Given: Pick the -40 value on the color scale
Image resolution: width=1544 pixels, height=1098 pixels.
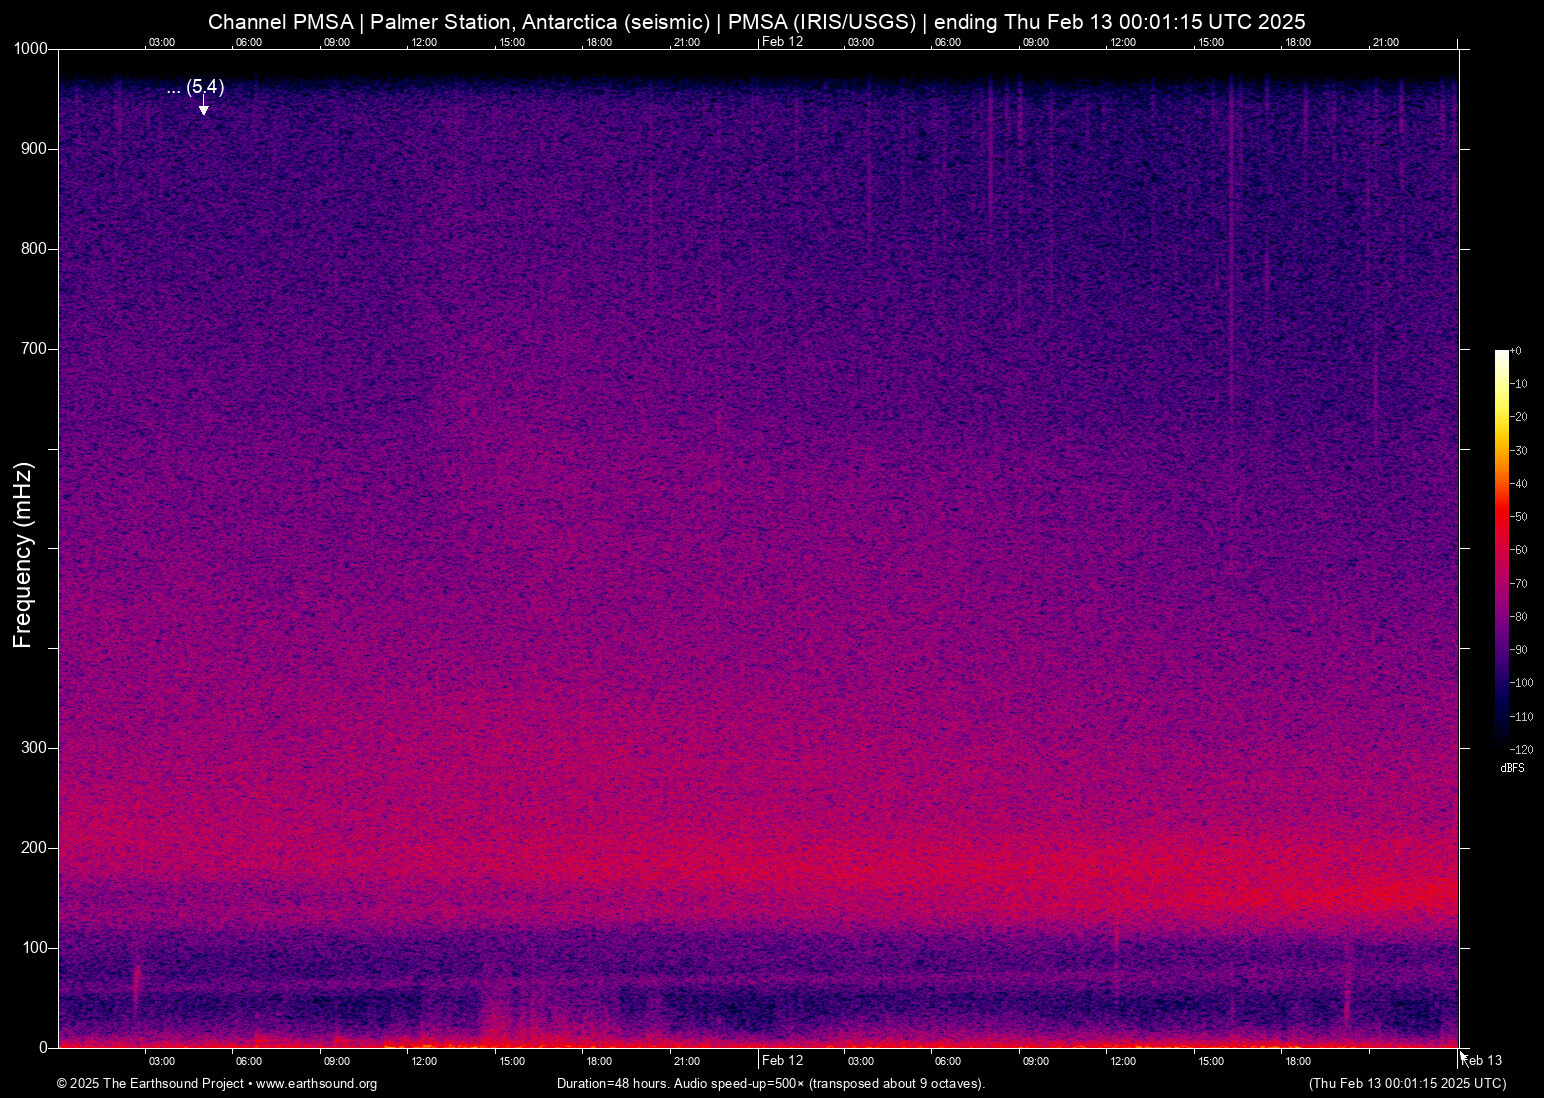Looking at the screenshot, I should [x=1518, y=484].
